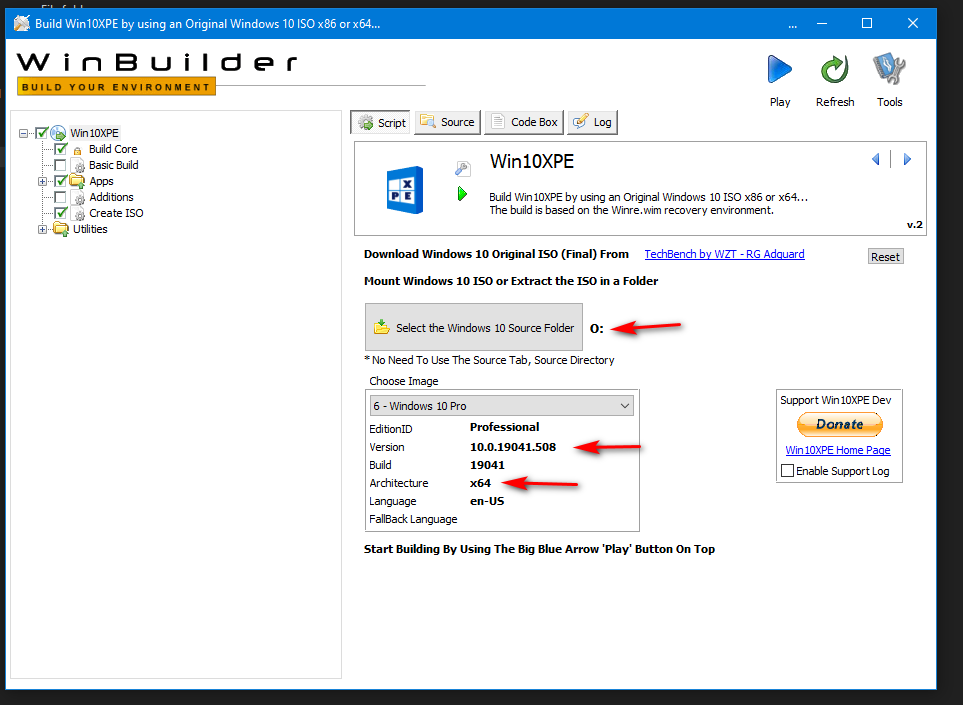Select Build Core in the tree
This screenshot has width=963, height=705.
tap(113, 149)
